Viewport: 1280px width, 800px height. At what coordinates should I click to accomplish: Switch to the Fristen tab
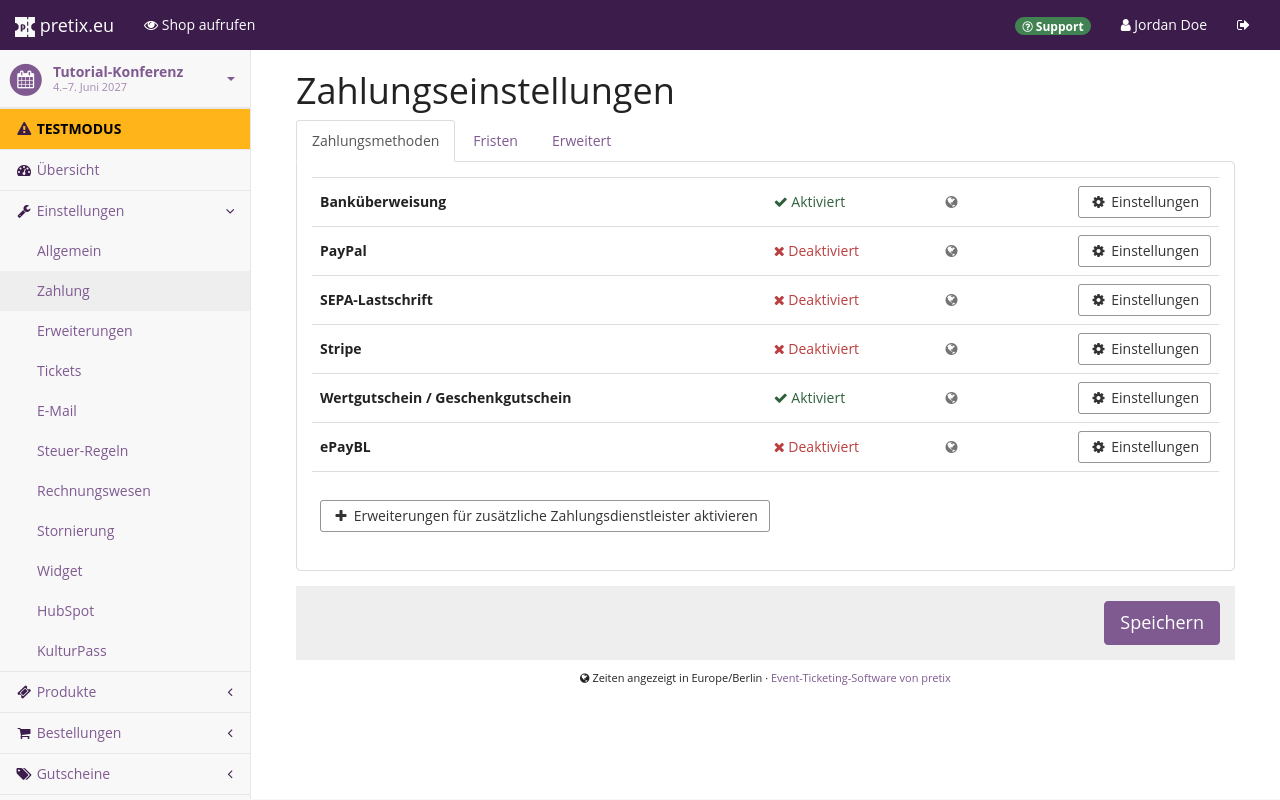(495, 140)
